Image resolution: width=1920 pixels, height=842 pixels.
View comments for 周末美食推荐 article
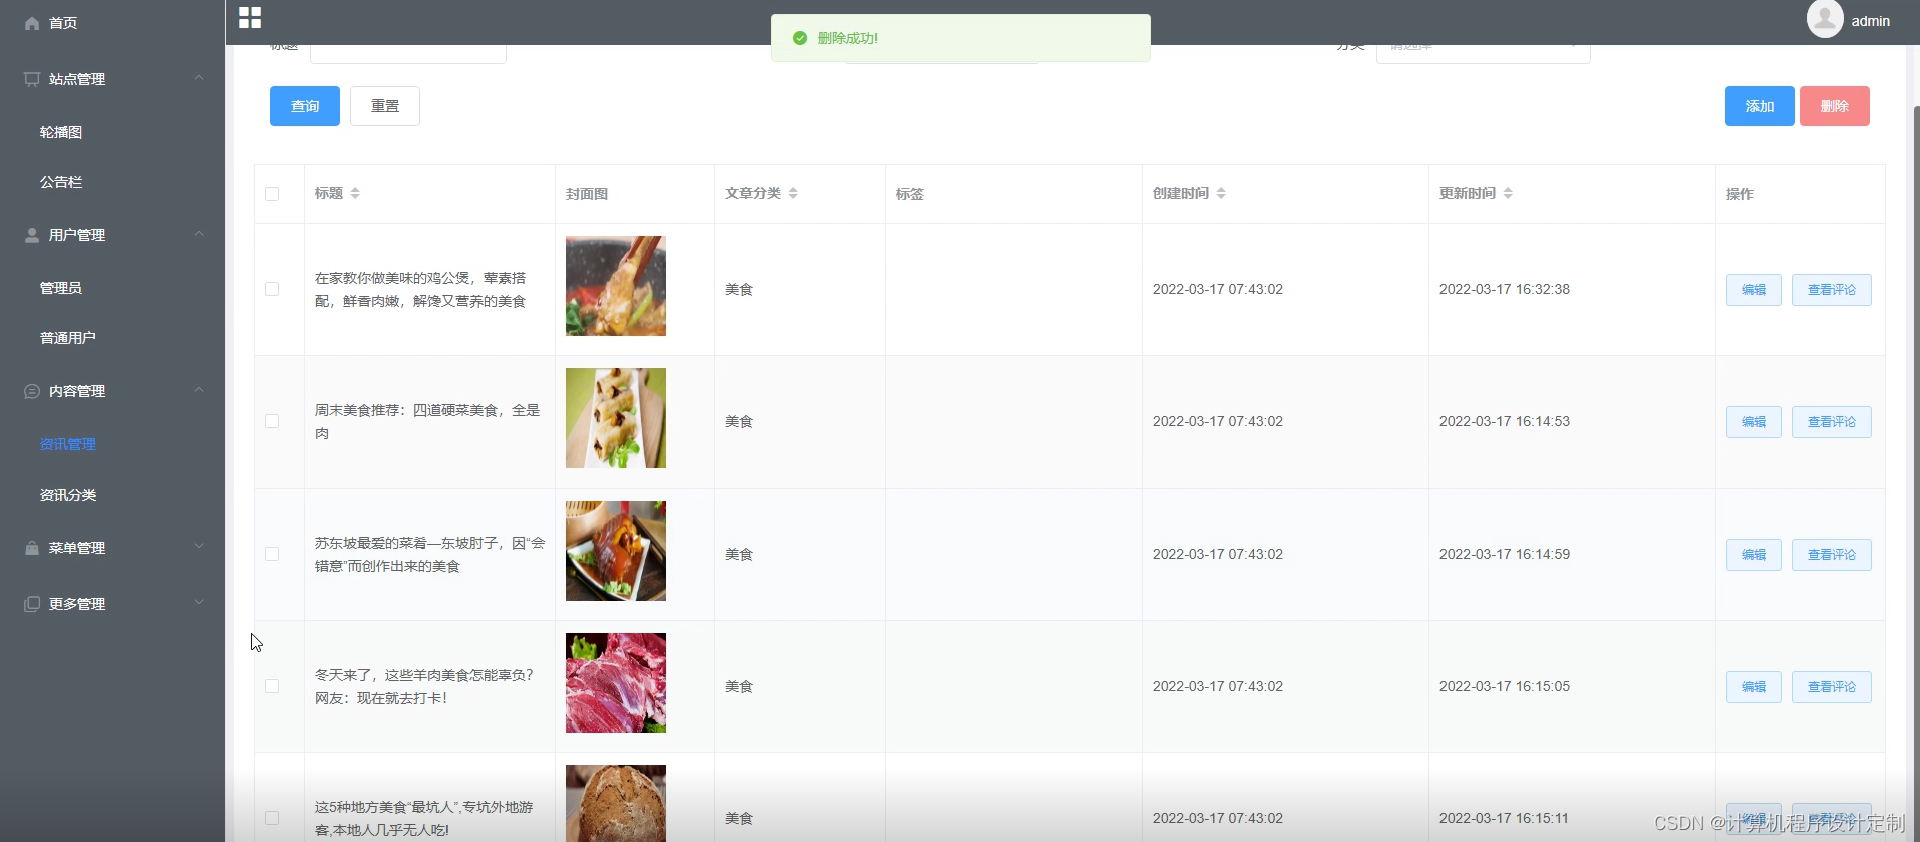point(1832,422)
